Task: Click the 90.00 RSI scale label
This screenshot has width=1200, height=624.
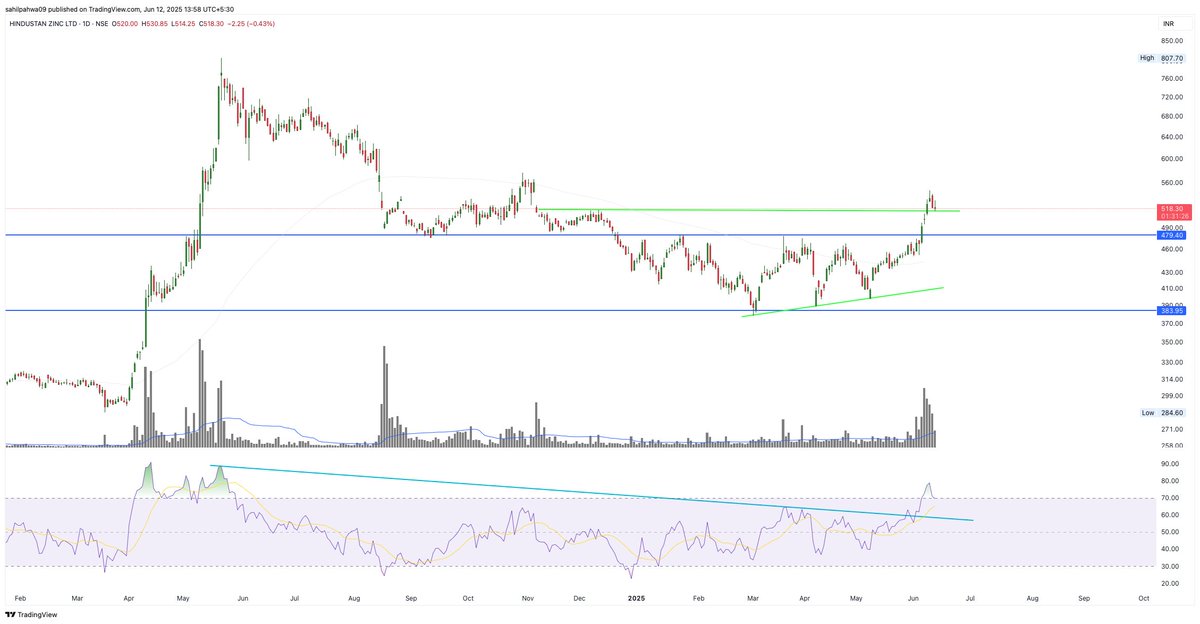Action: pyautogui.click(x=1169, y=464)
